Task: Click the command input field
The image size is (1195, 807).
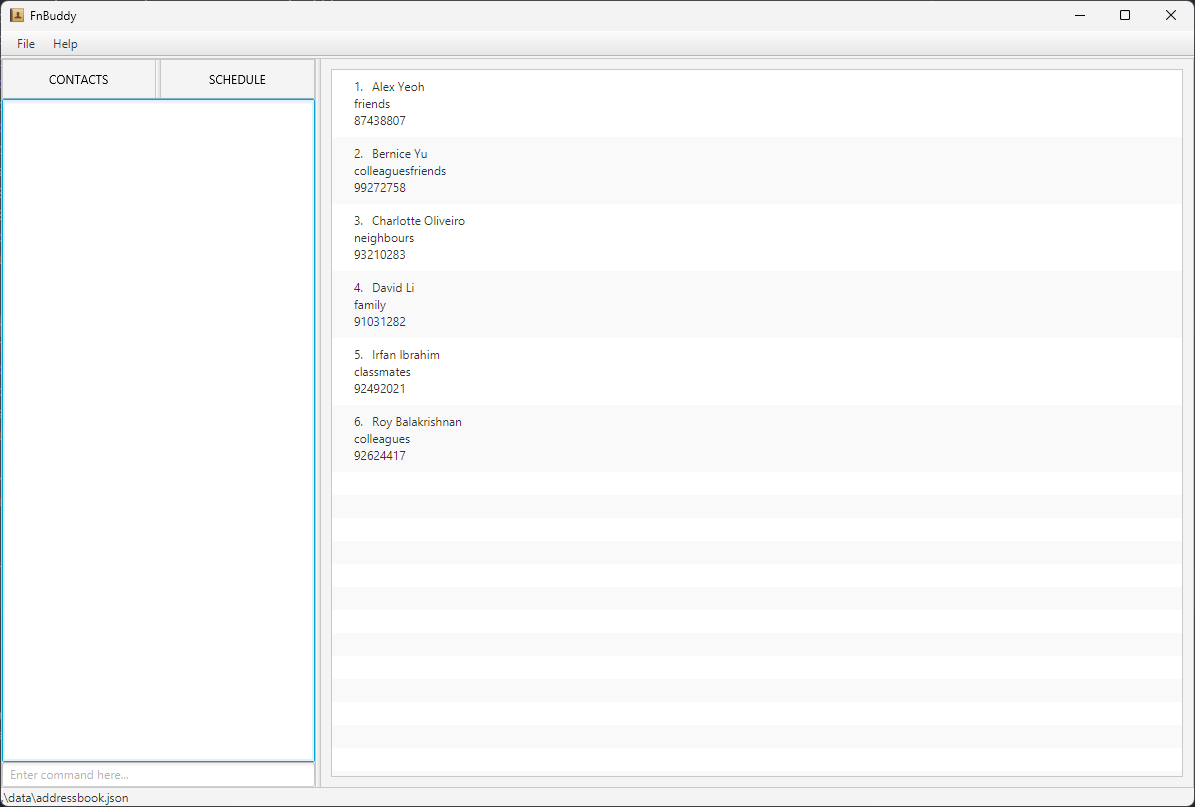Action: click(x=159, y=775)
